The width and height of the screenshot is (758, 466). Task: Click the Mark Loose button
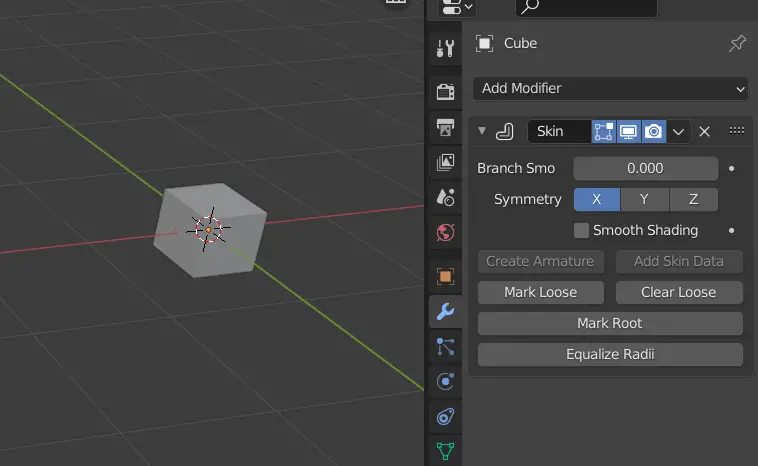540,292
